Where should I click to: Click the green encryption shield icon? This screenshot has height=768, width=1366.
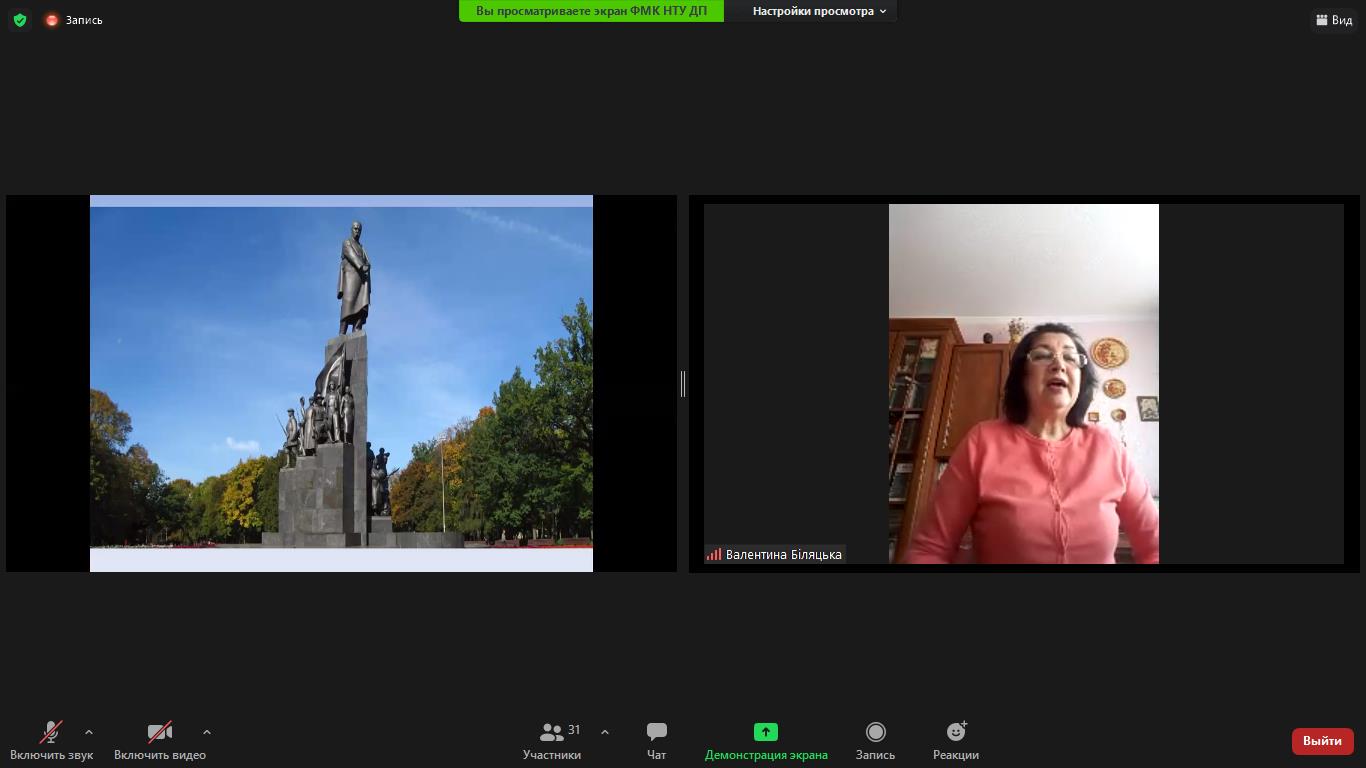[20, 20]
